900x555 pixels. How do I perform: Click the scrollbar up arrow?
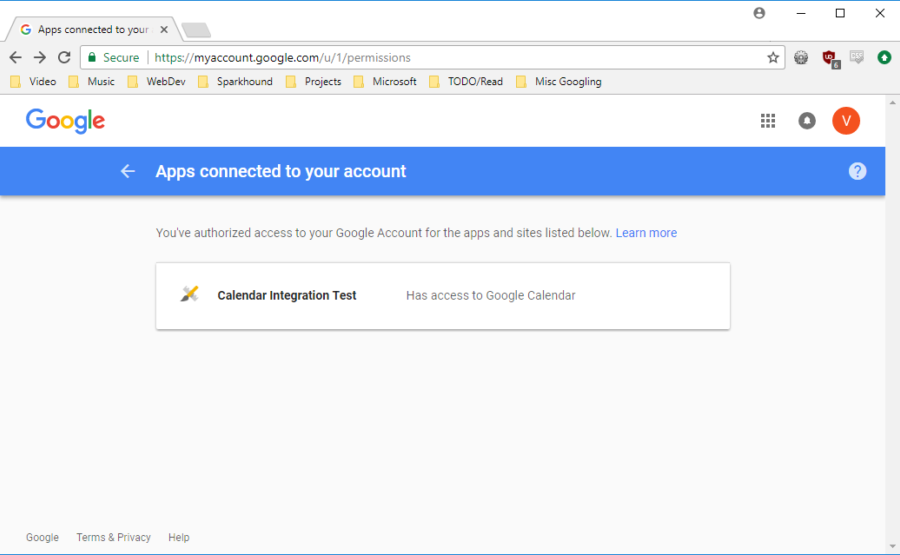click(x=892, y=103)
